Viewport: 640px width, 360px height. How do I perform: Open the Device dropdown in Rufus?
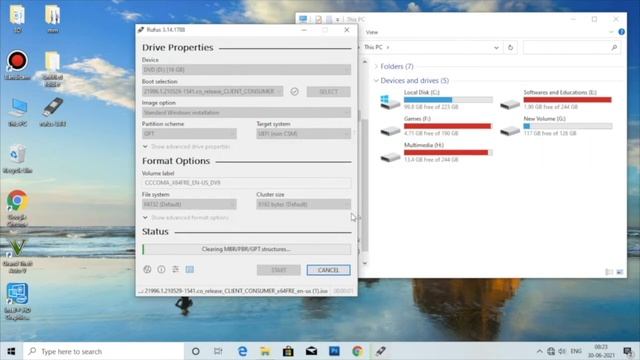coord(246,70)
